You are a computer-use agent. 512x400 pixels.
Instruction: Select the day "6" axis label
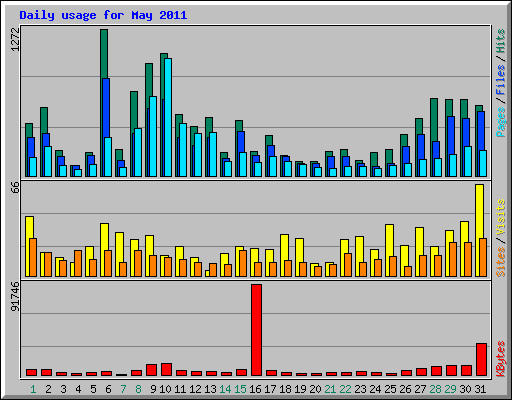tap(108, 389)
